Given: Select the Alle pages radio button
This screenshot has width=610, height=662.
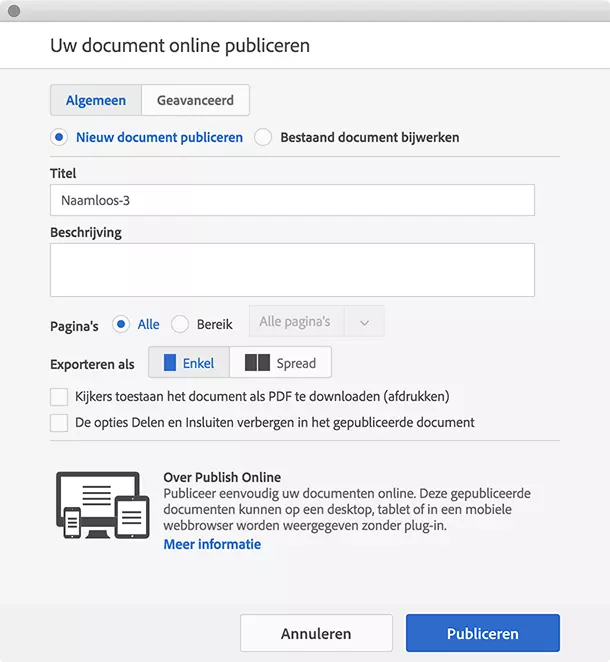Looking at the screenshot, I should (x=121, y=324).
